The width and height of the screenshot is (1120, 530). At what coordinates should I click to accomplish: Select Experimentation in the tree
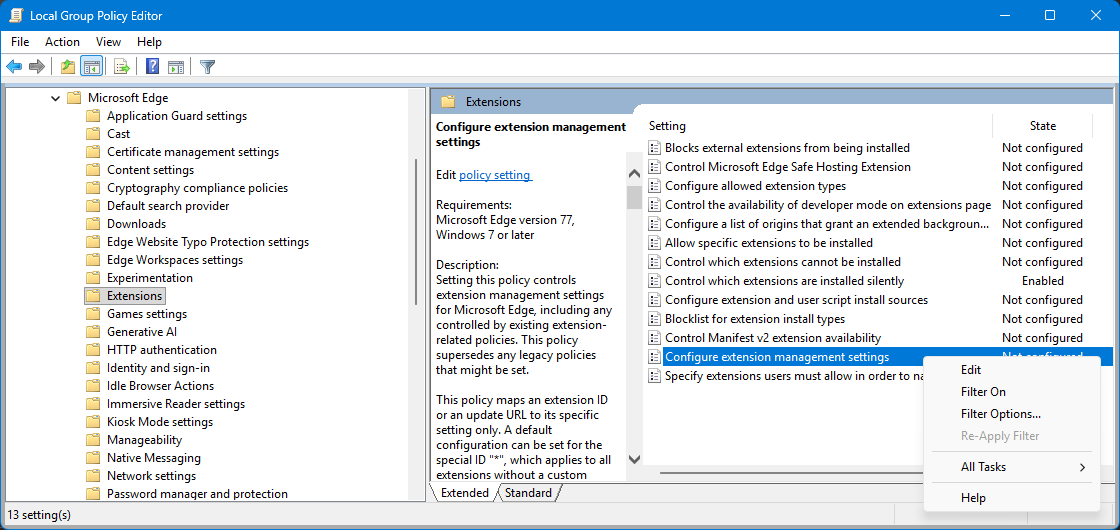(x=149, y=278)
